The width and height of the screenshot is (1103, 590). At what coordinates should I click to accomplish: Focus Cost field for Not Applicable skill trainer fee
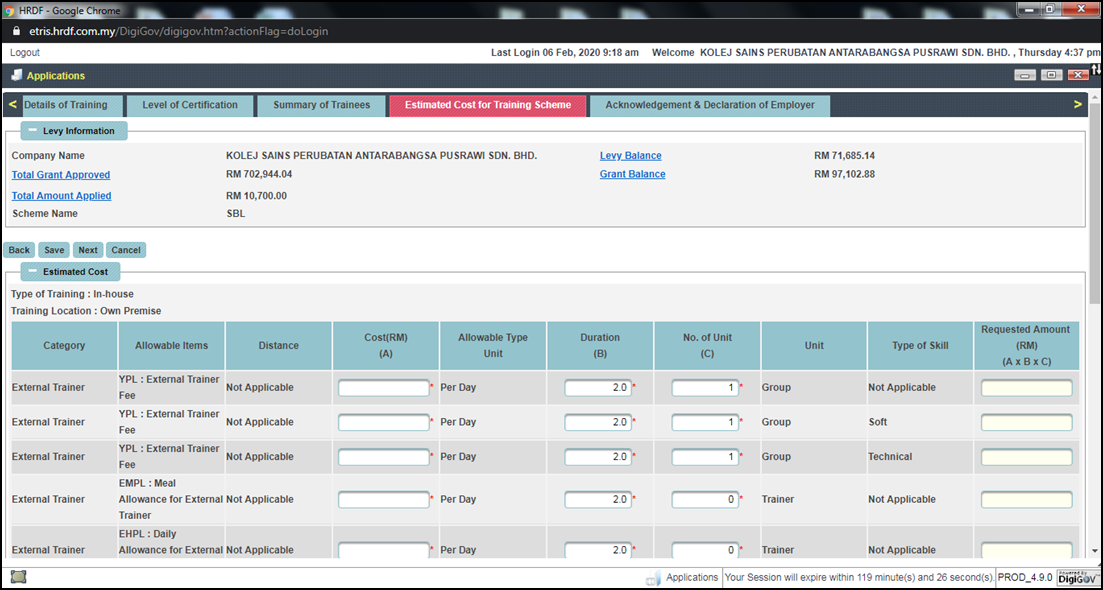click(383, 387)
